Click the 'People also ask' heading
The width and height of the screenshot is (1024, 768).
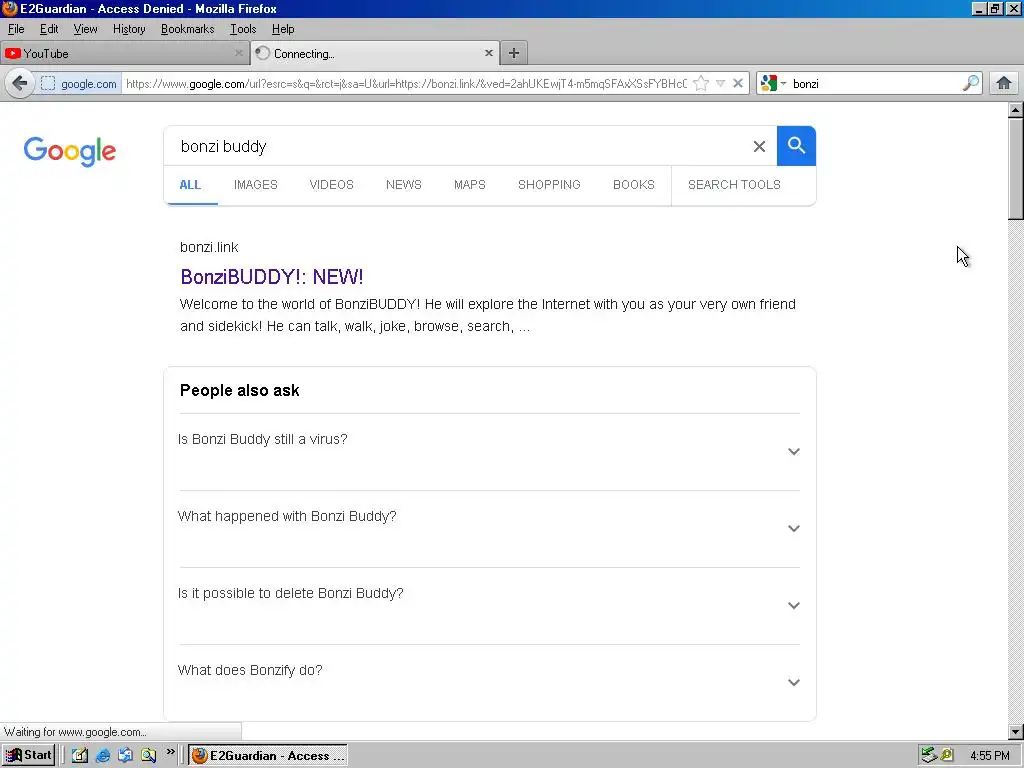240,391
